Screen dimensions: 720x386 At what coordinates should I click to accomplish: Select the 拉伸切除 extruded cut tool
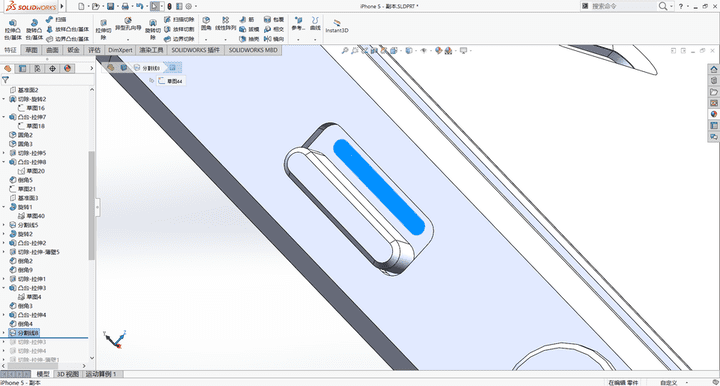[x=103, y=29]
